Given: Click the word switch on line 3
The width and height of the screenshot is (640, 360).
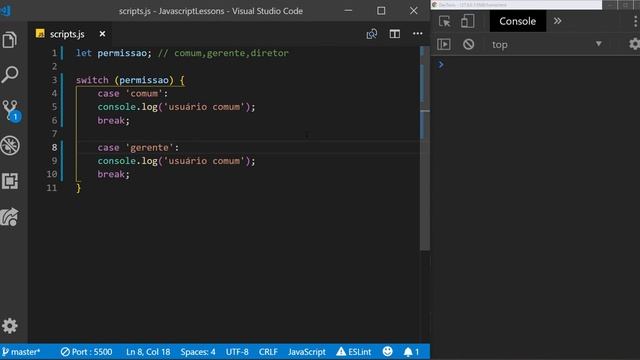Looking at the screenshot, I should (x=92, y=80).
